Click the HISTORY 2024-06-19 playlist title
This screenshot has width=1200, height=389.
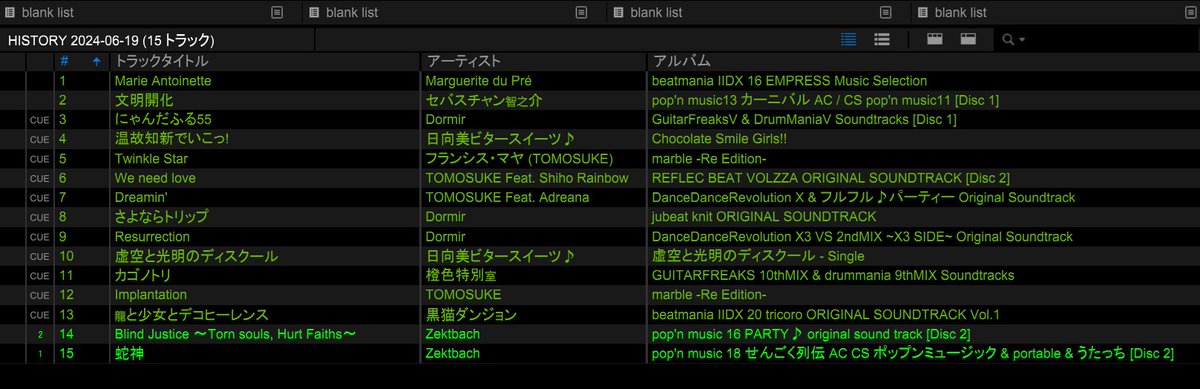click(x=111, y=41)
